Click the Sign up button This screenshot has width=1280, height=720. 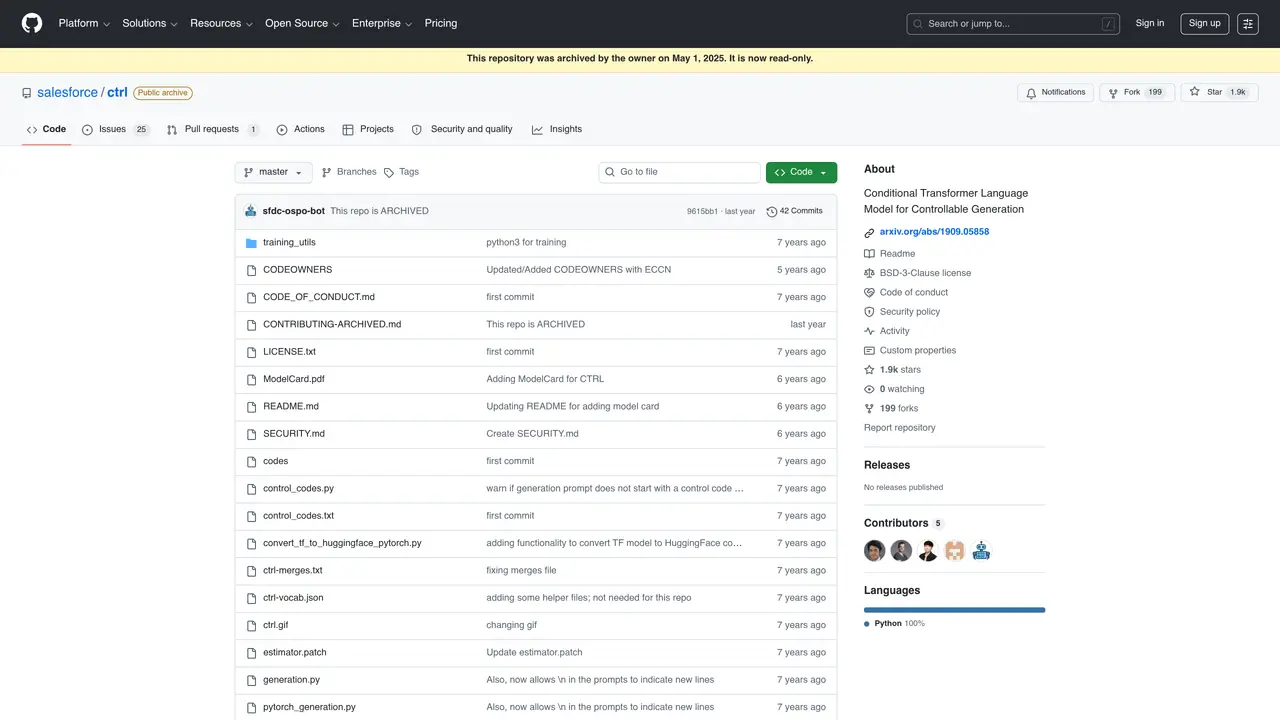coord(1205,23)
